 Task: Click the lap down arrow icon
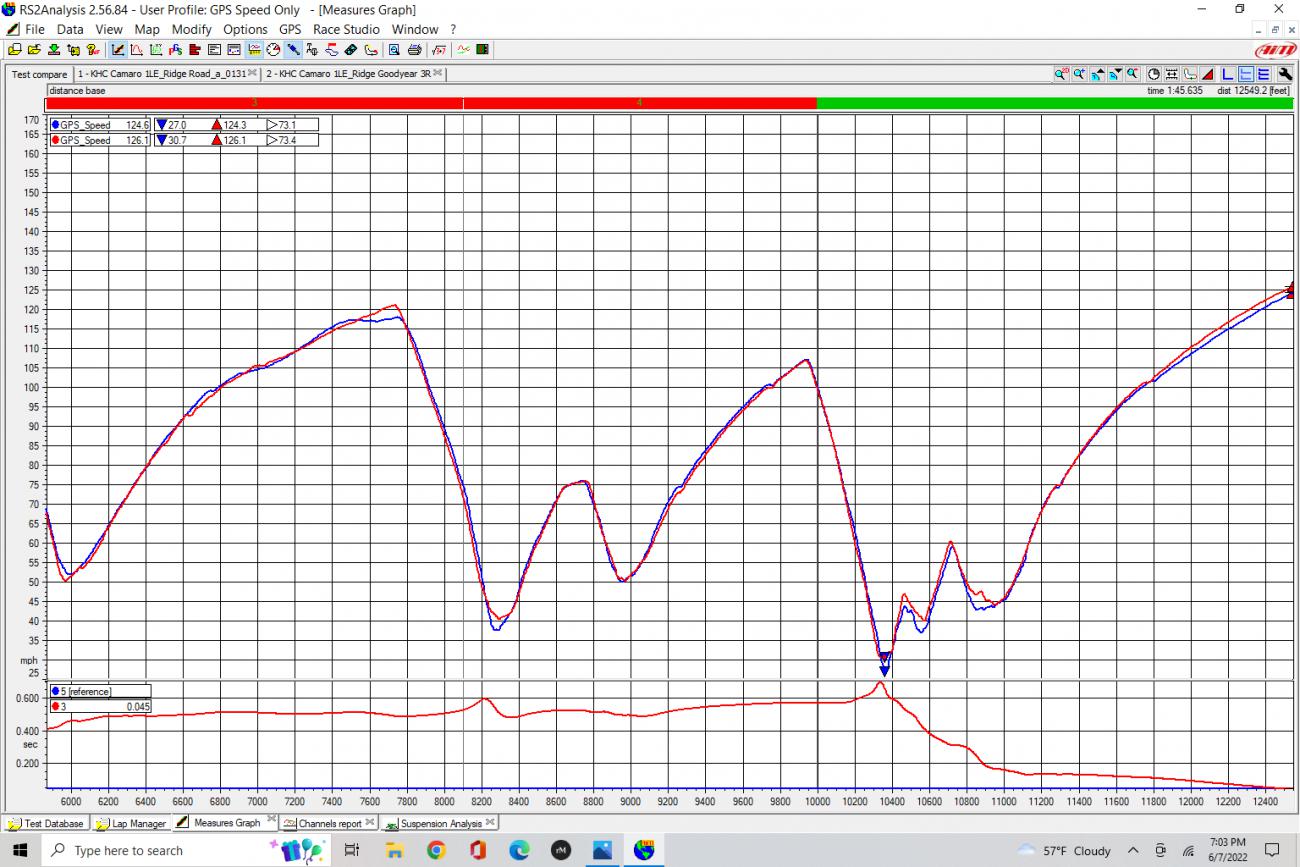coord(1115,74)
